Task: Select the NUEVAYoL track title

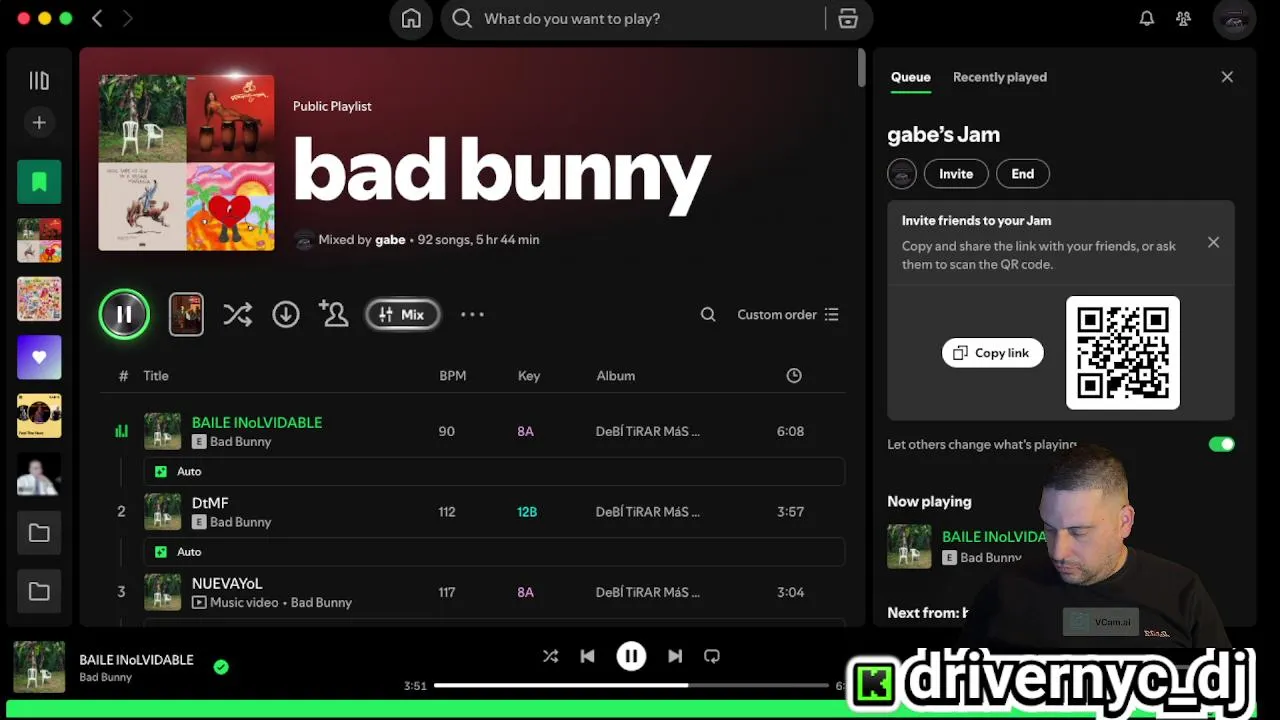Action: pyautogui.click(x=227, y=583)
